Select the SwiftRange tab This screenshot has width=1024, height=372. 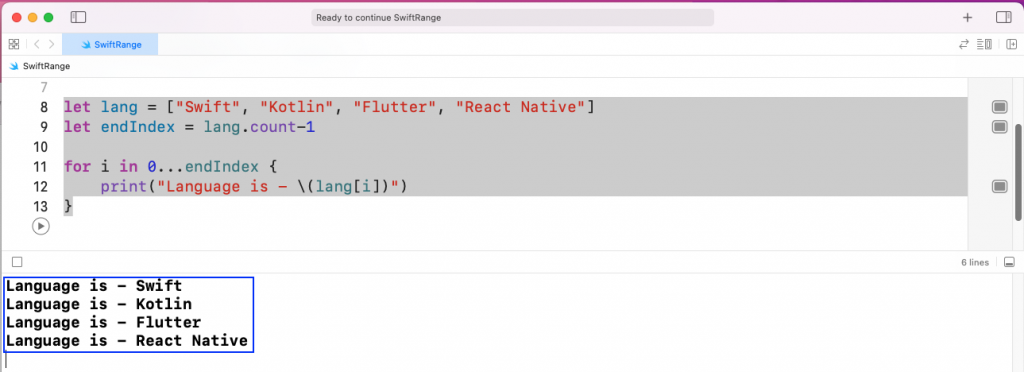[110, 44]
